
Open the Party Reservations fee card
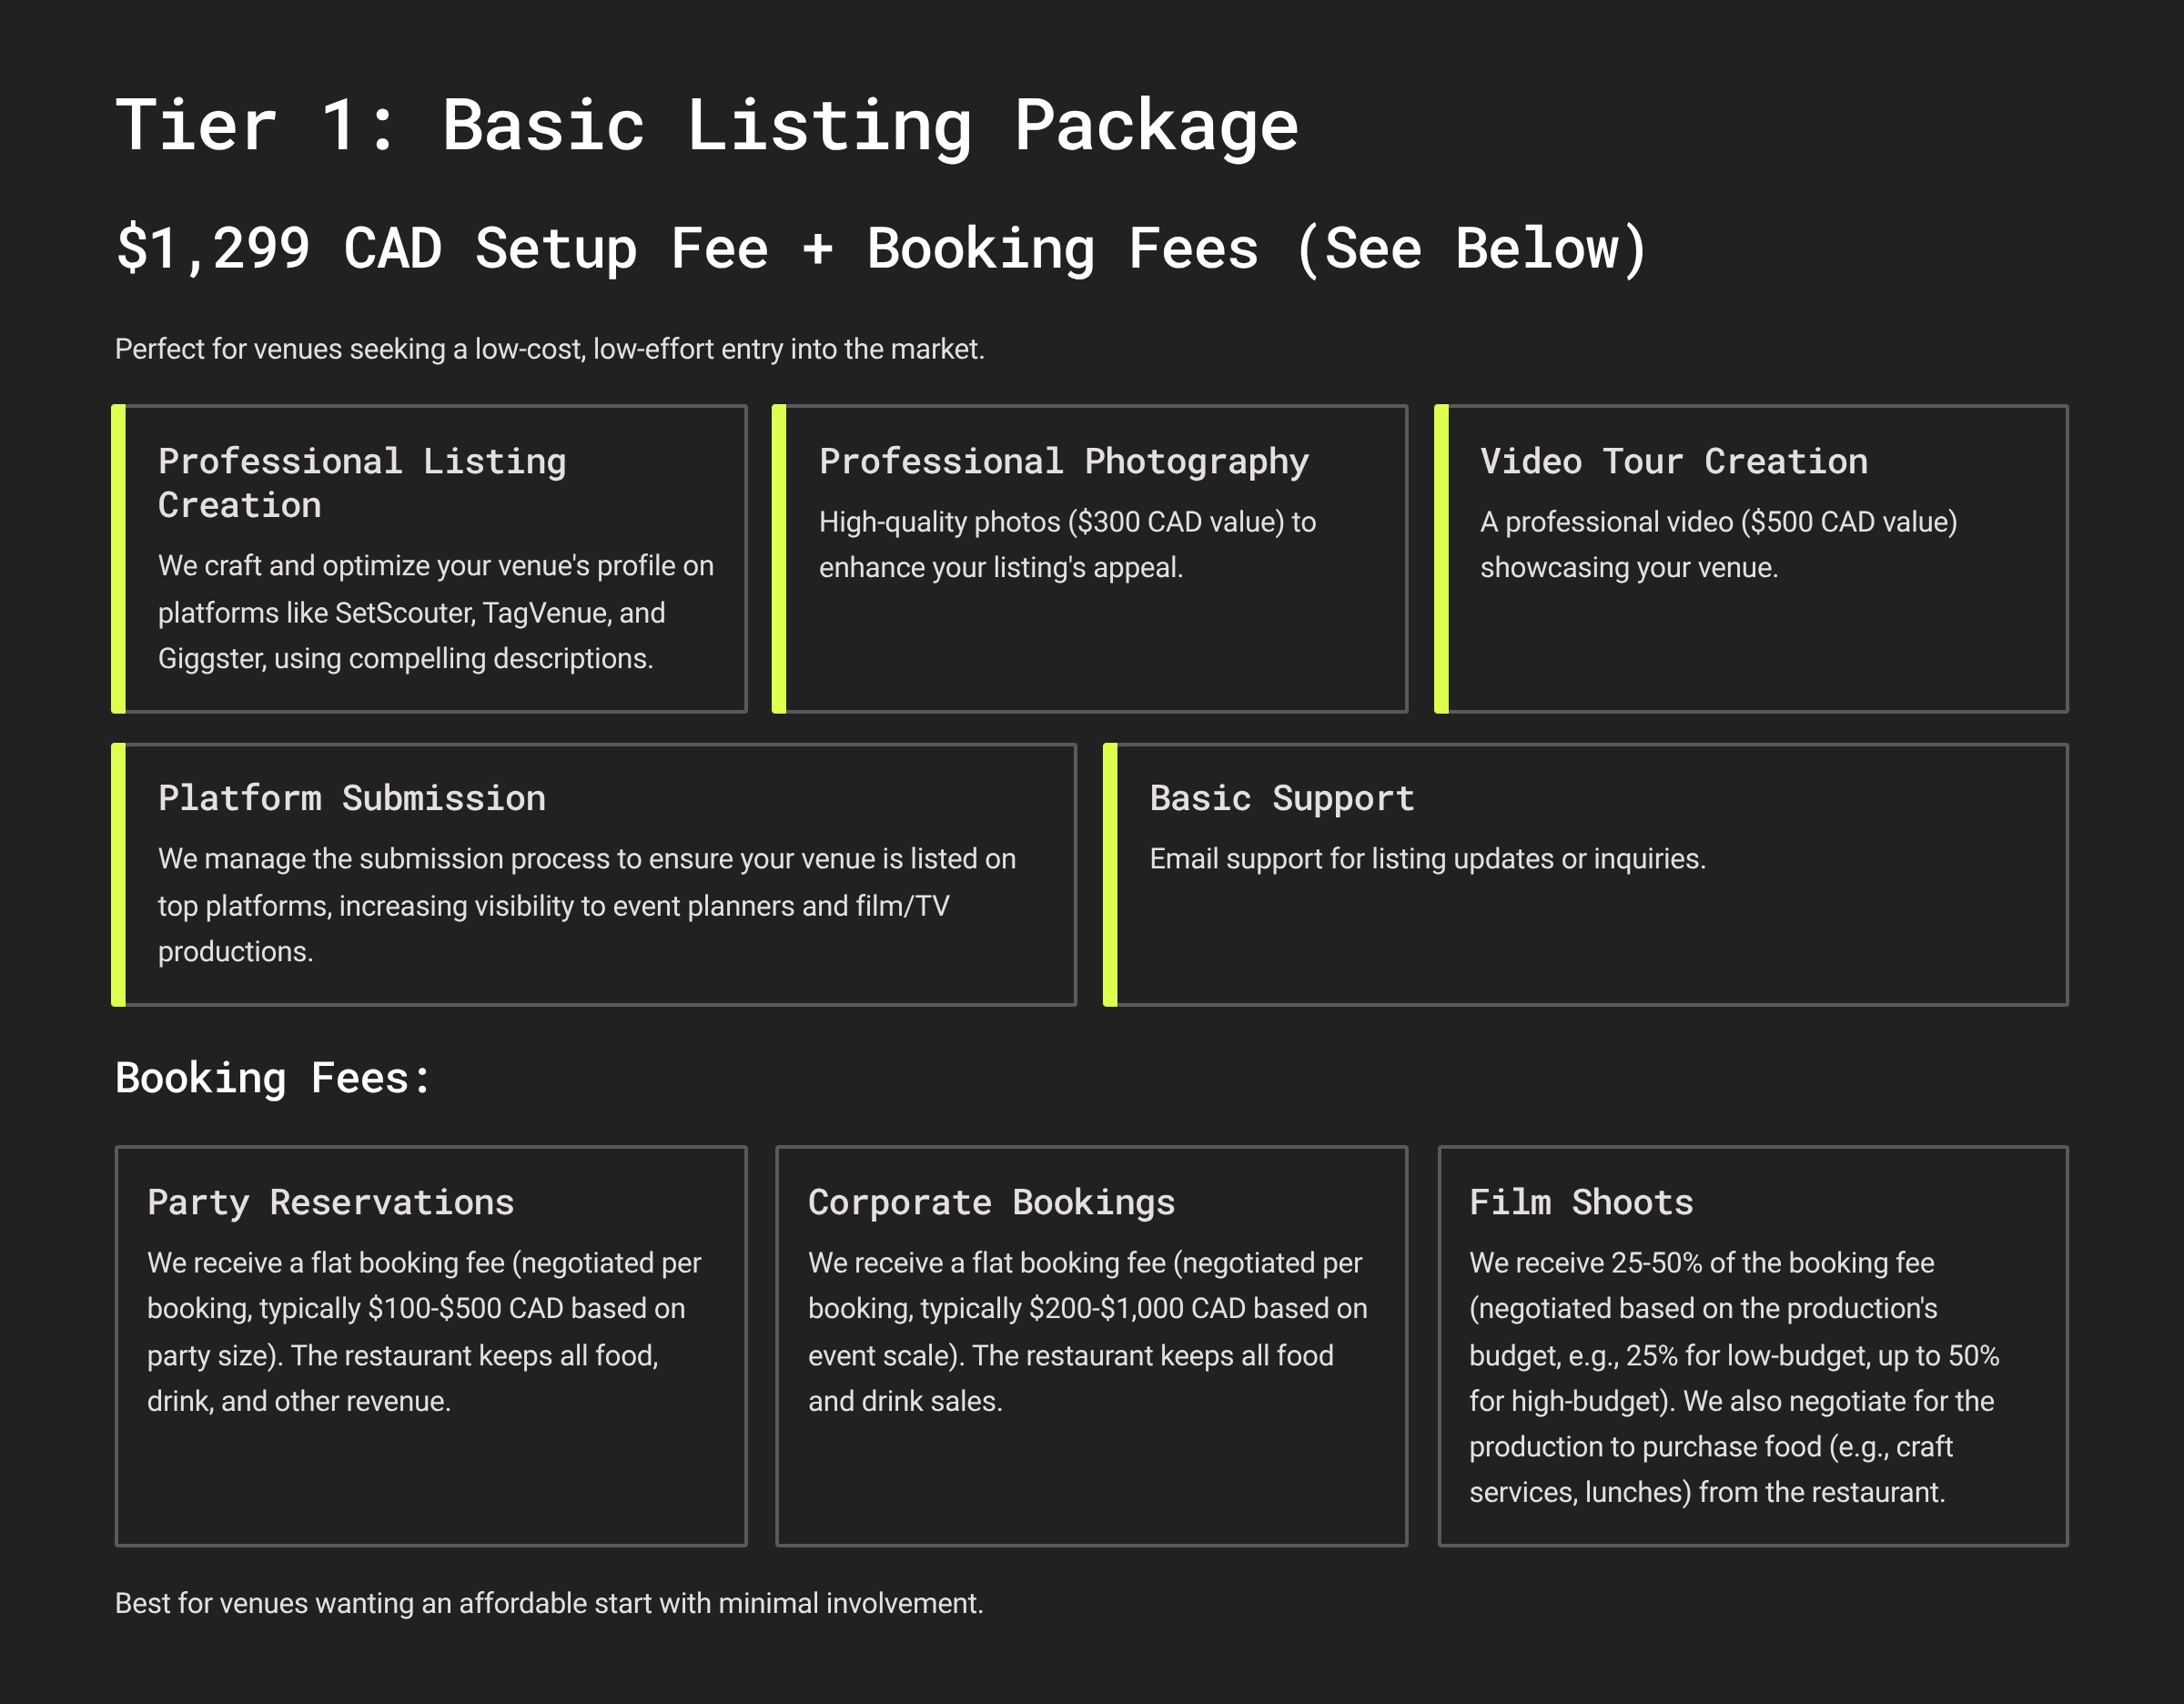[x=330, y=1202]
